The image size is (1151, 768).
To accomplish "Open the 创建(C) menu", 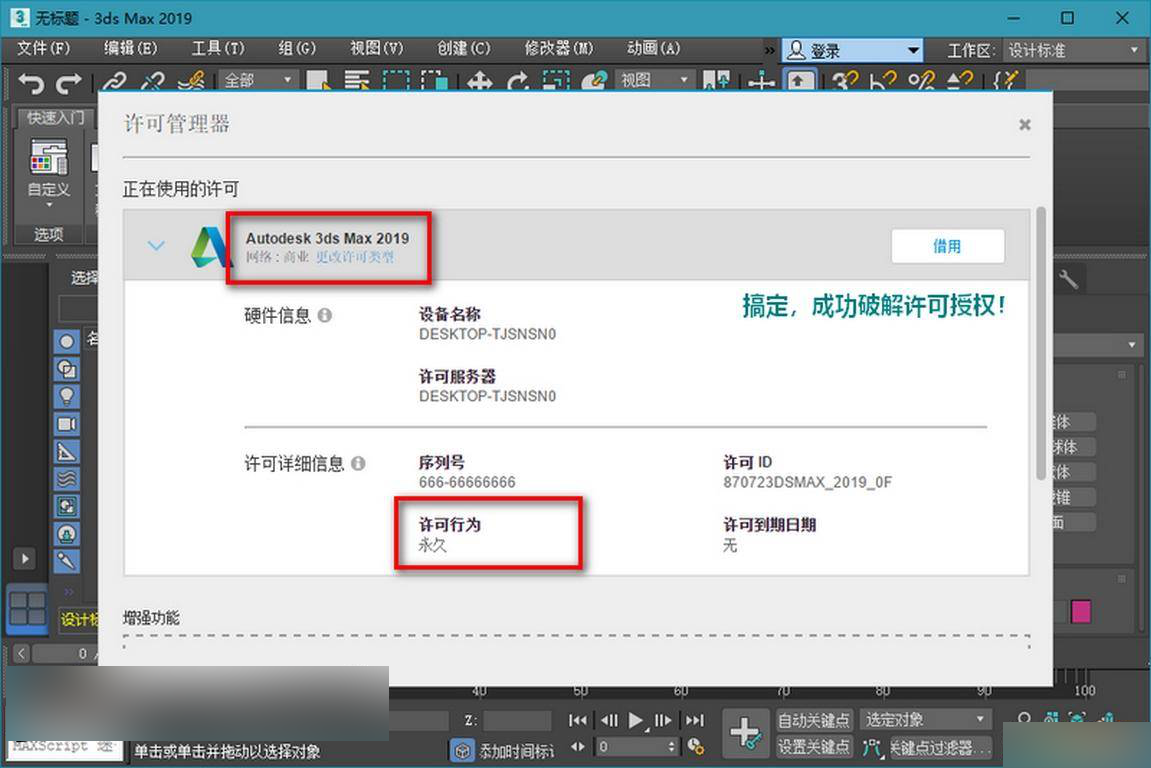I will (x=464, y=48).
